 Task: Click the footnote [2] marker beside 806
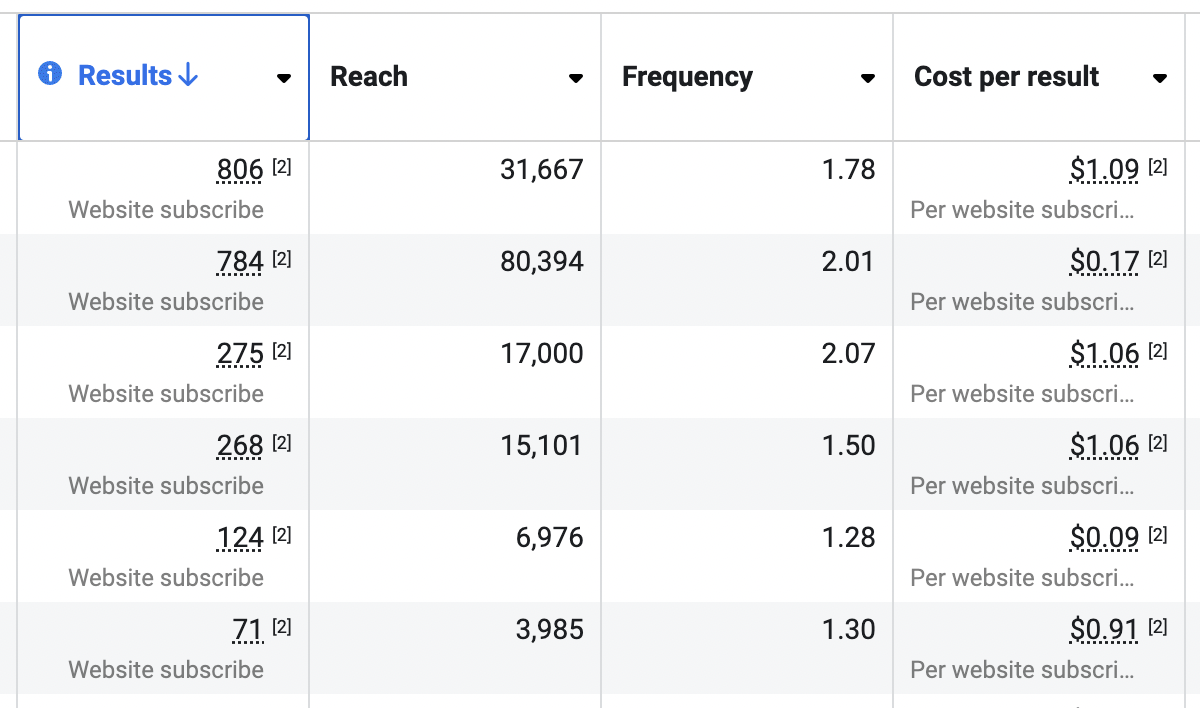[282, 167]
